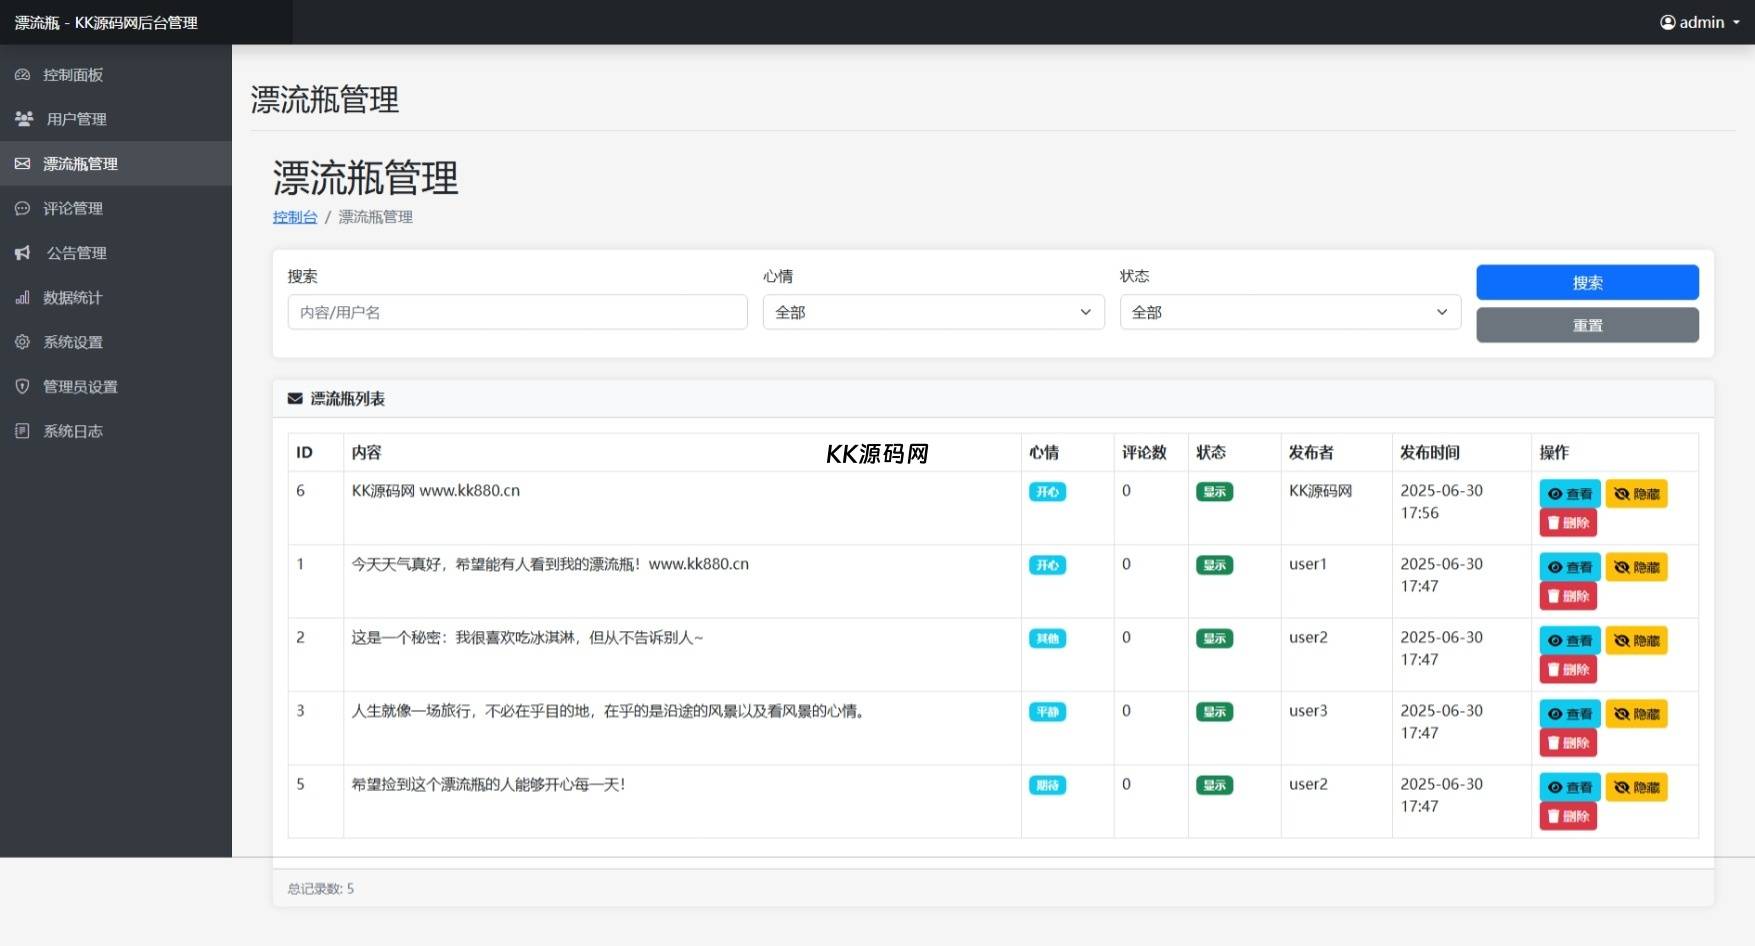Click the blue 搜索 button
The width and height of the screenshot is (1755, 946).
pyautogui.click(x=1587, y=282)
